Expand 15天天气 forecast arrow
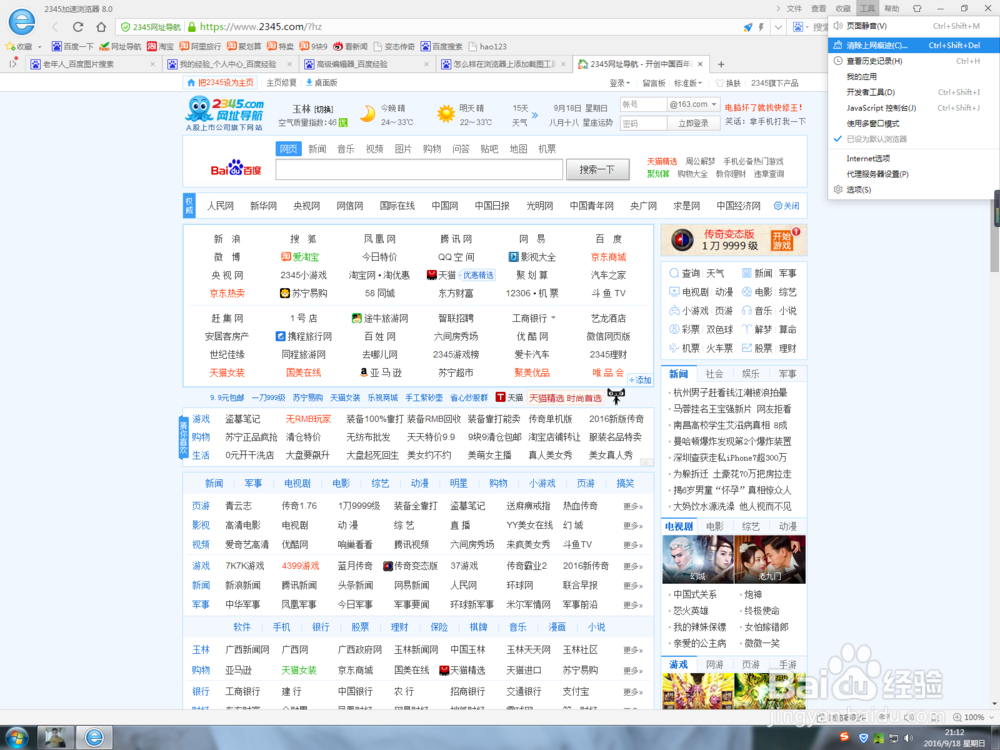The width and height of the screenshot is (1000, 750). pos(534,115)
